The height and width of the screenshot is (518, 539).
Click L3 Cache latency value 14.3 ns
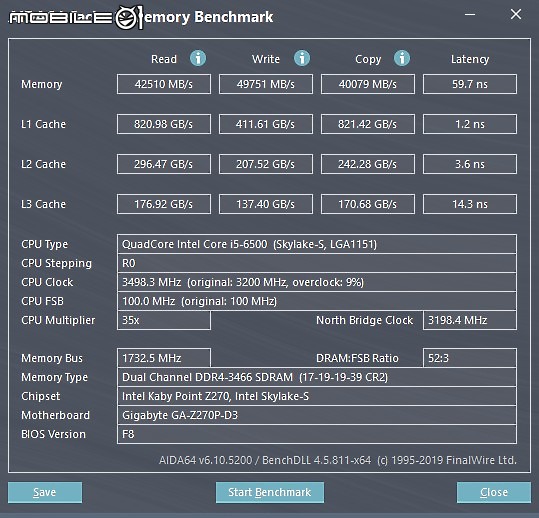tap(470, 204)
